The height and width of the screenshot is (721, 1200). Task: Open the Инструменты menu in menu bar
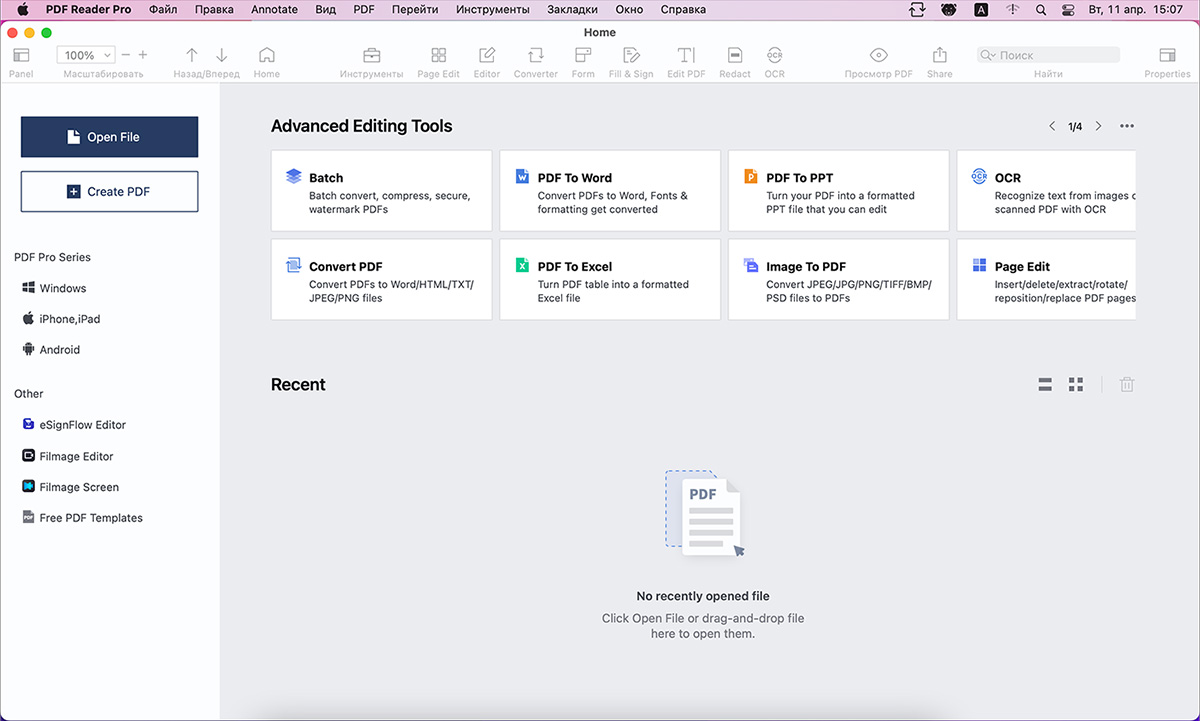pyautogui.click(x=492, y=9)
